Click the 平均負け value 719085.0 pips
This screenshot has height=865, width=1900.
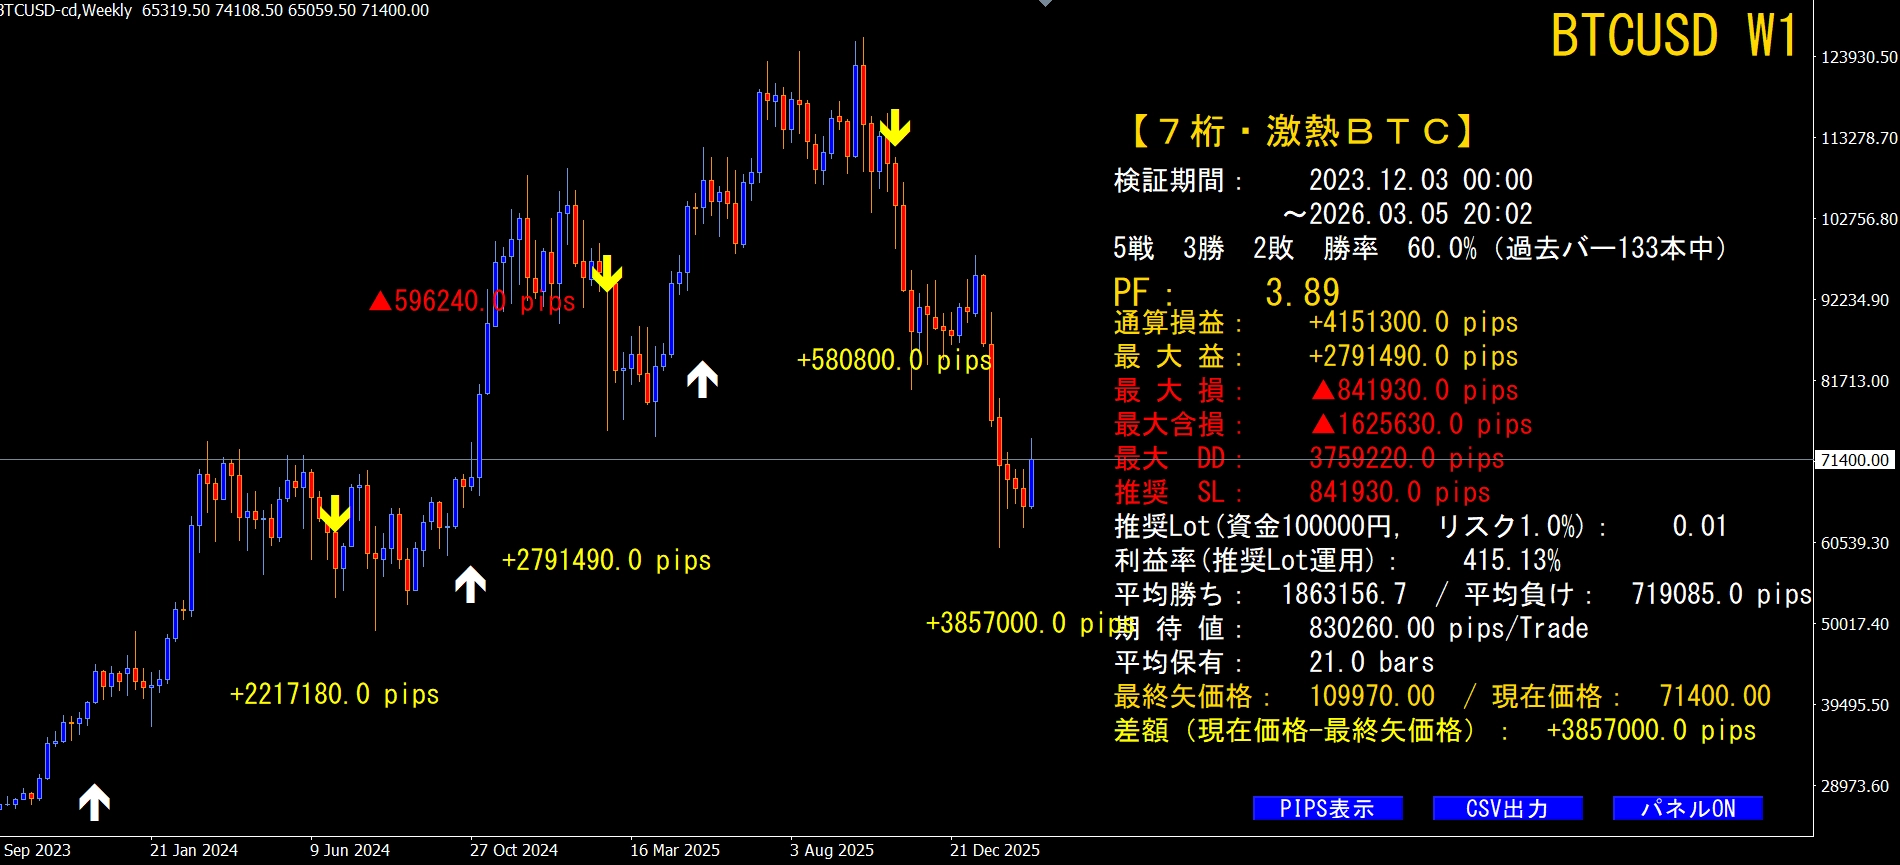coord(1722,594)
